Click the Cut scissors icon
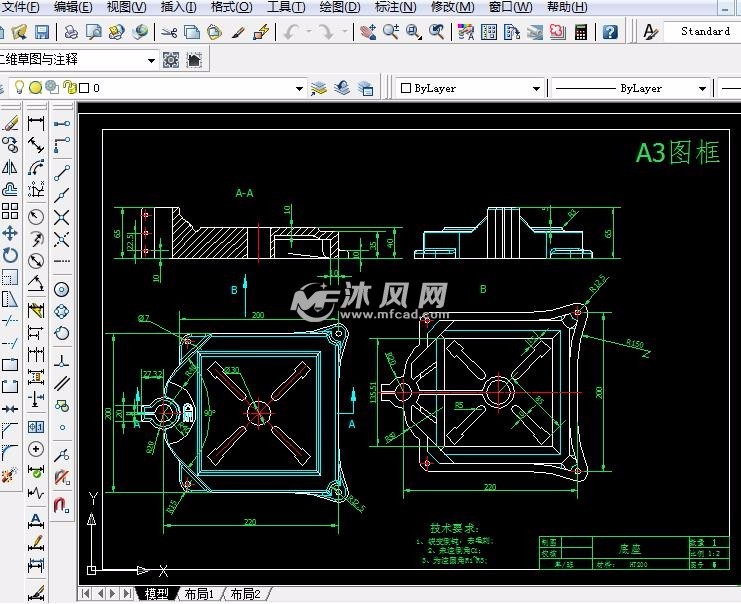This screenshot has width=741, height=604. click(169, 32)
